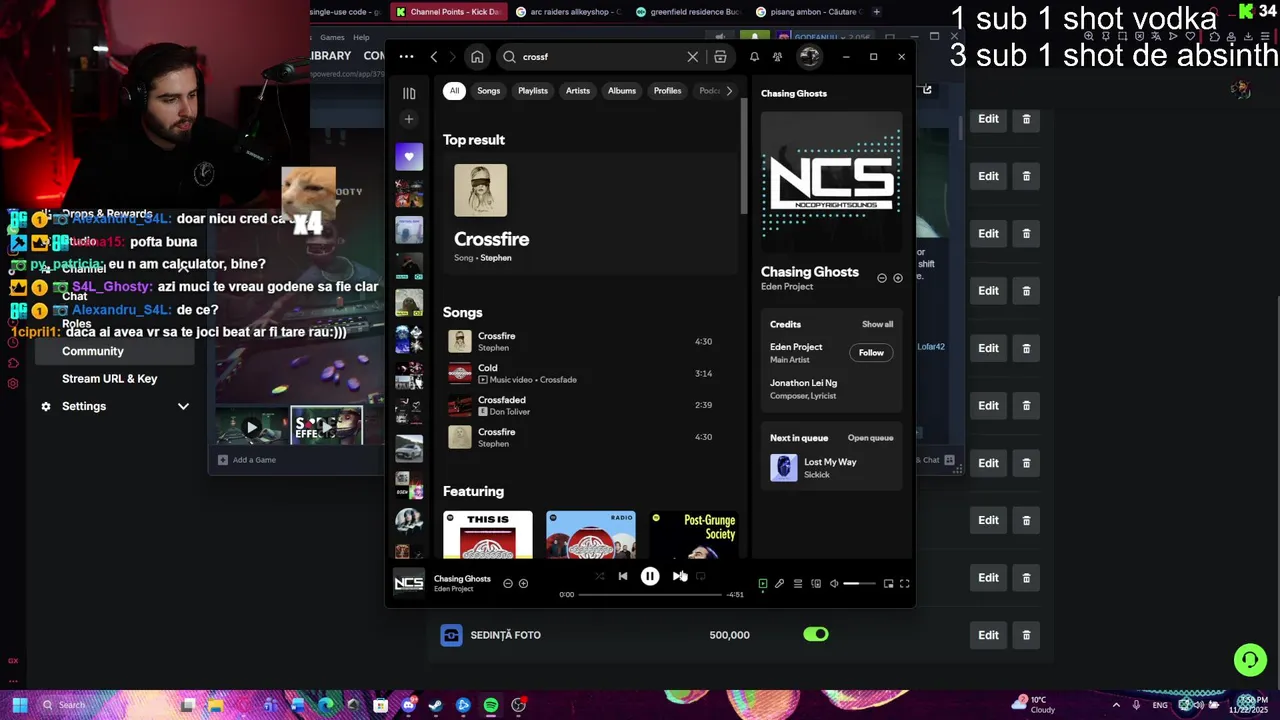The image size is (1280, 720).
Task: Adjust the Spotify volume slider
Action: [860, 584]
